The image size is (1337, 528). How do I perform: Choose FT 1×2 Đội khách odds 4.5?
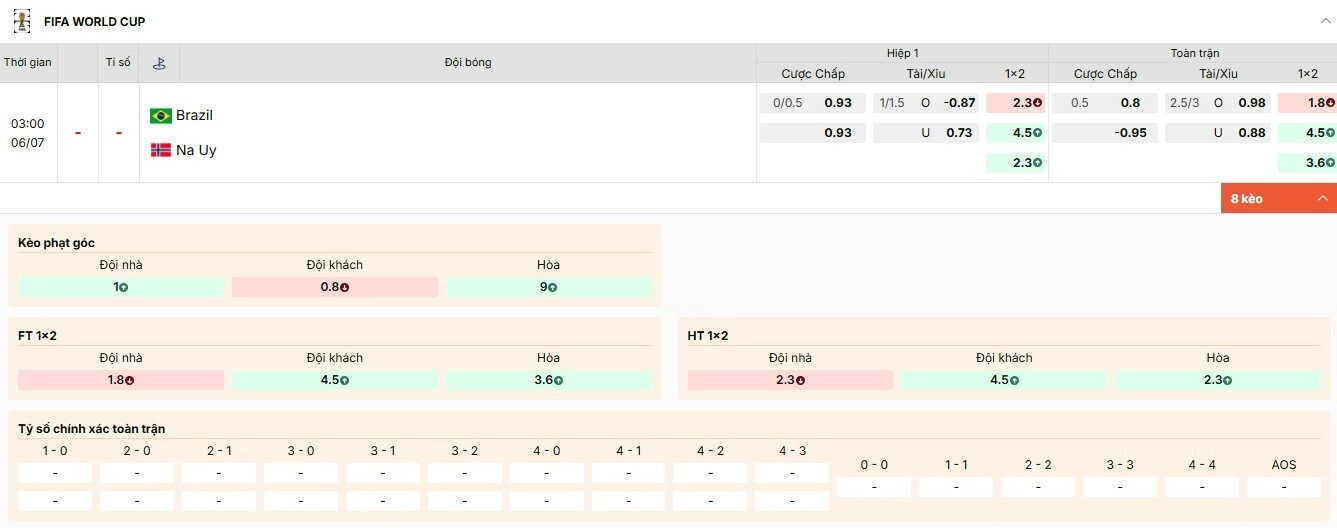pyautogui.click(x=335, y=380)
